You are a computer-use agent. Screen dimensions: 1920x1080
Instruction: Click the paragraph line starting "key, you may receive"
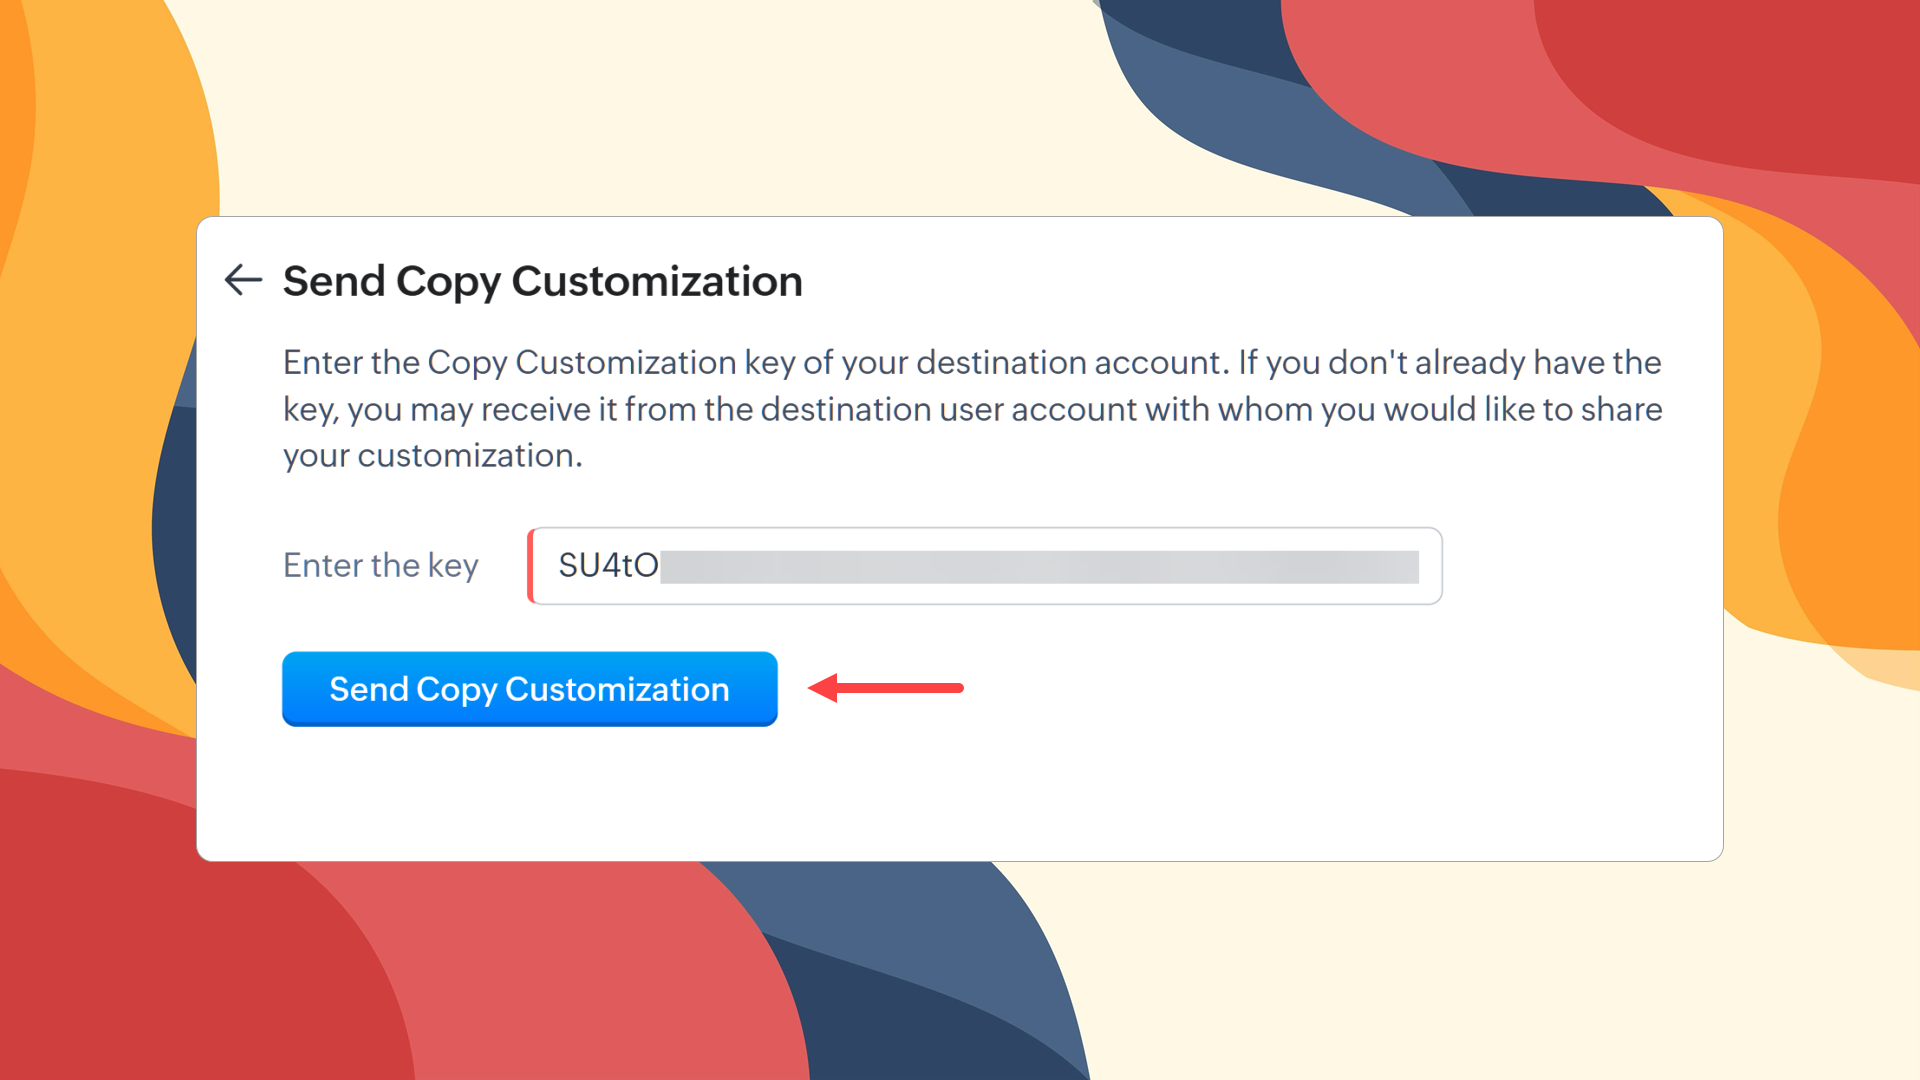pyautogui.click(x=971, y=409)
